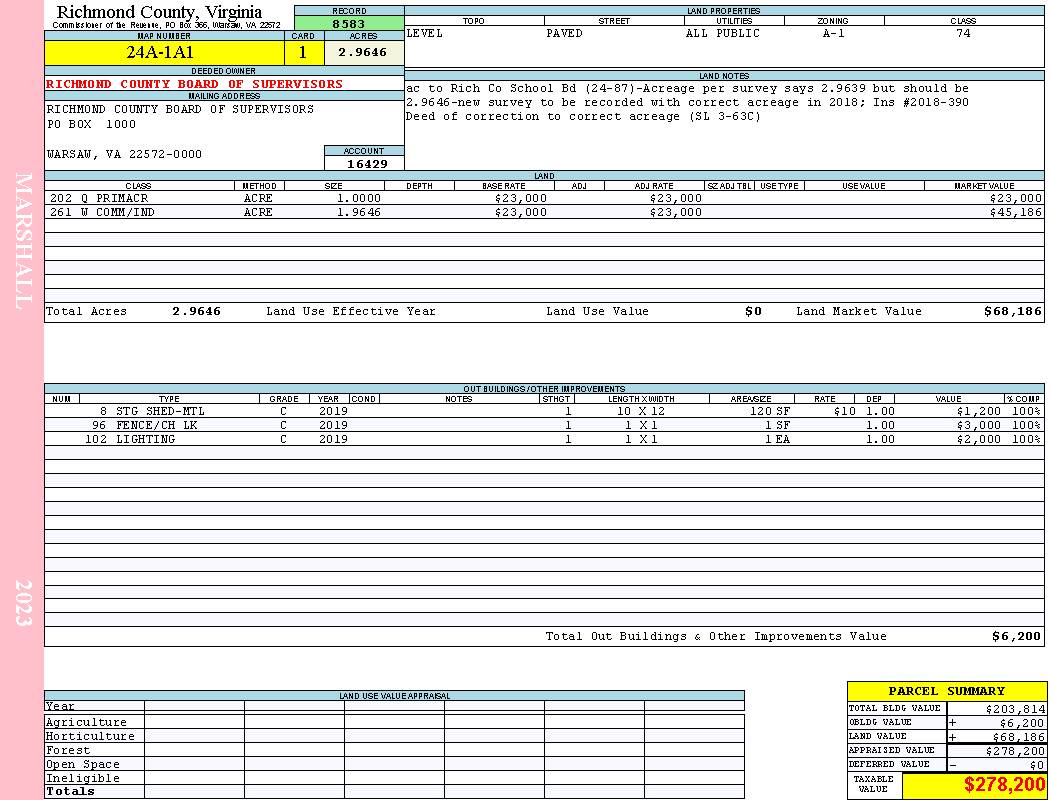Screen dimensions: 1050x800
Task: Click size 1.9646 in COMM/IND row
Action: pos(358,212)
